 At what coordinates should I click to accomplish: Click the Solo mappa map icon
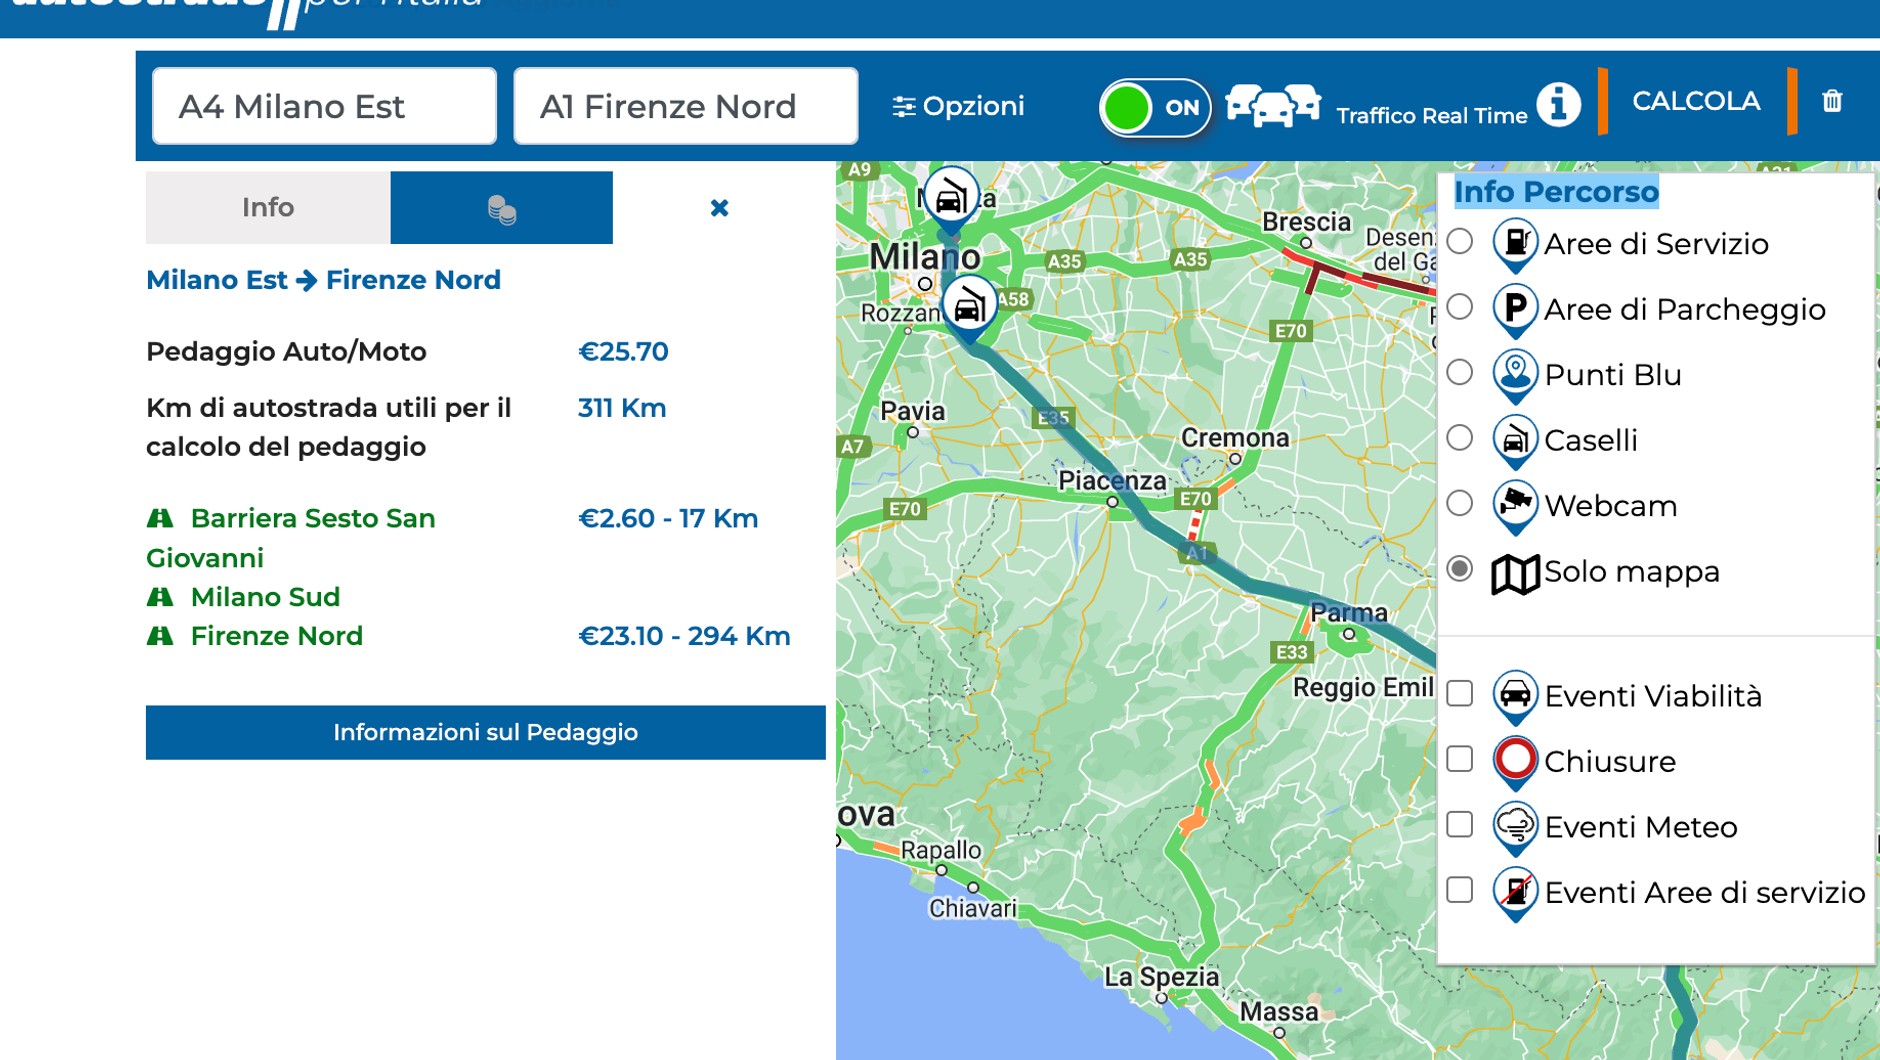click(x=1515, y=574)
